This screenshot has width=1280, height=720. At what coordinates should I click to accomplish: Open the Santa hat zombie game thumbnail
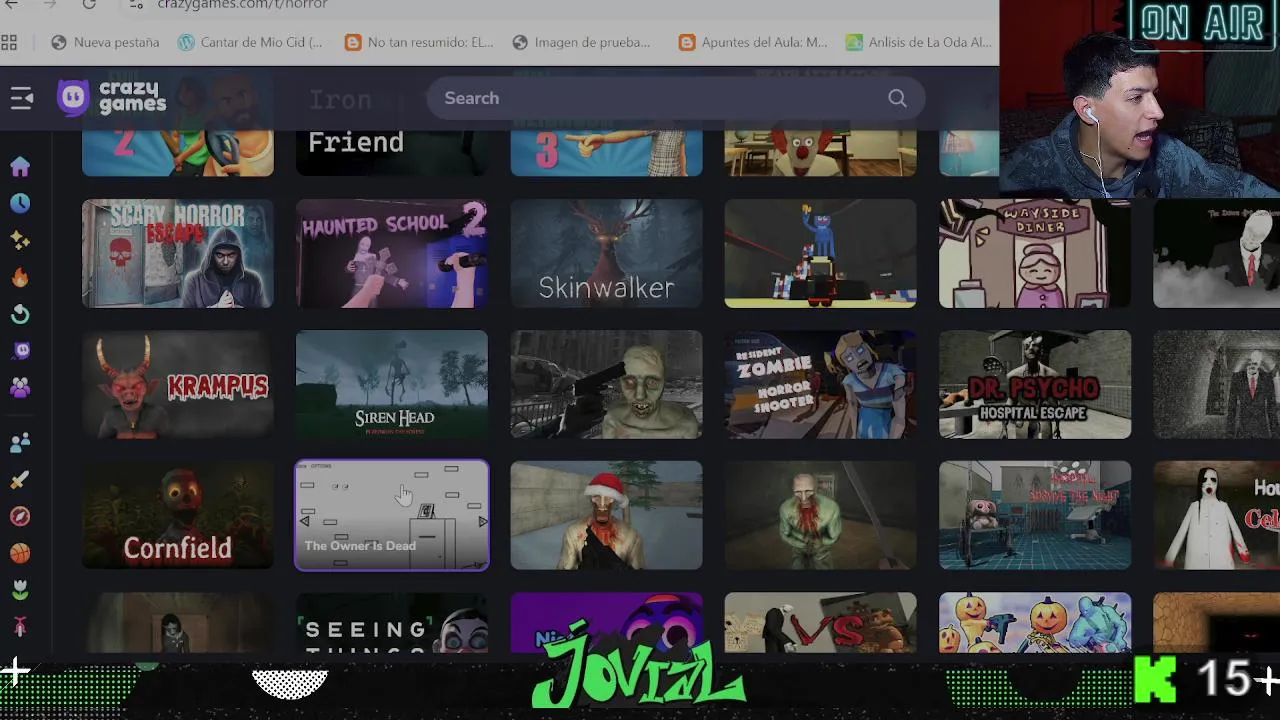click(x=606, y=515)
